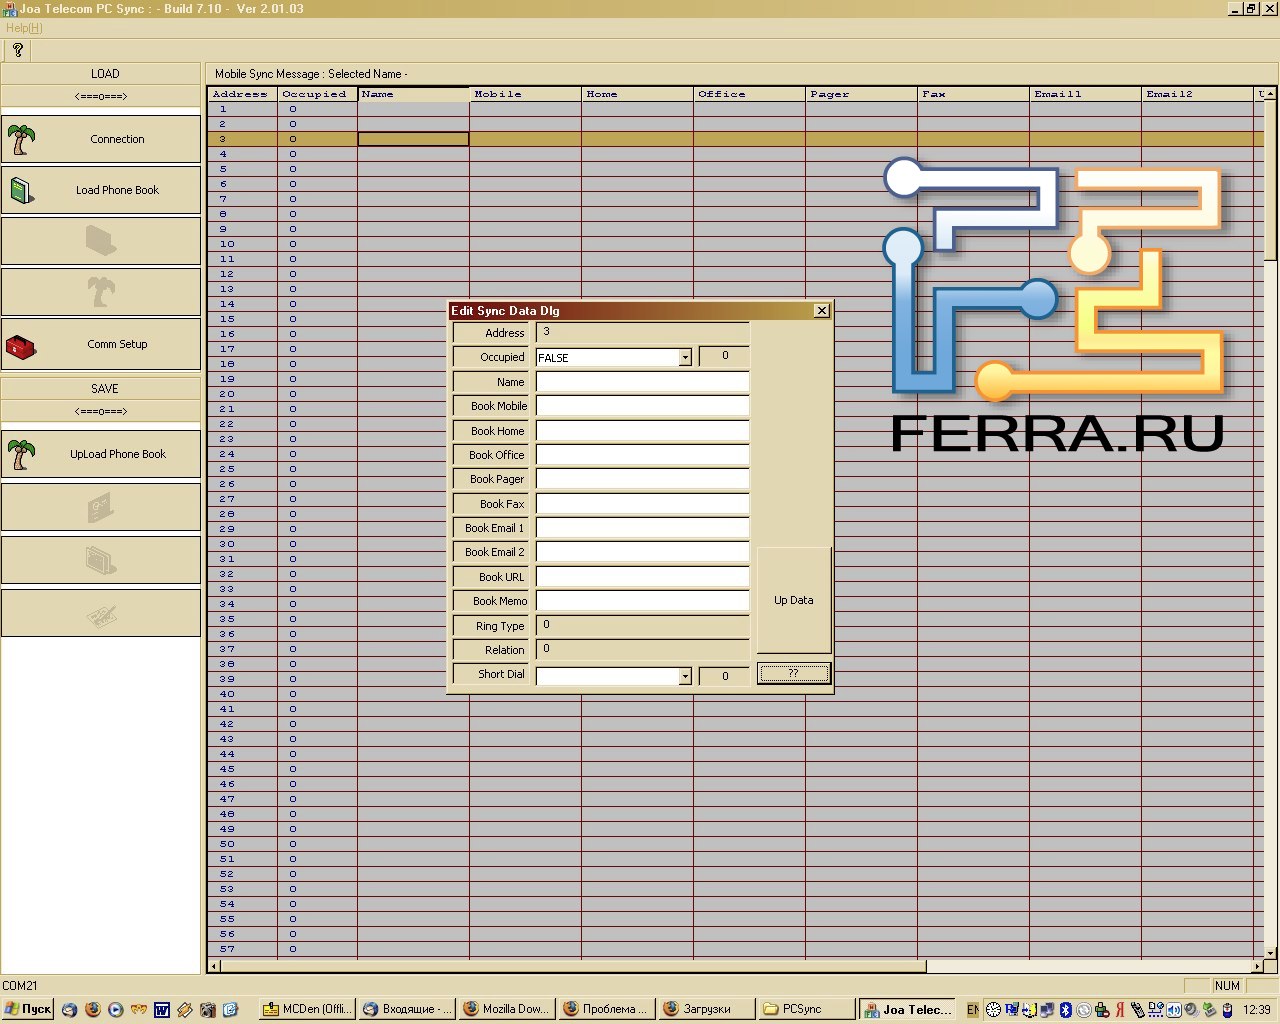The width and height of the screenshot is (1280, 1024).
Task: Close the Edit Sync Data Dlg
Action: pos(822,311)
